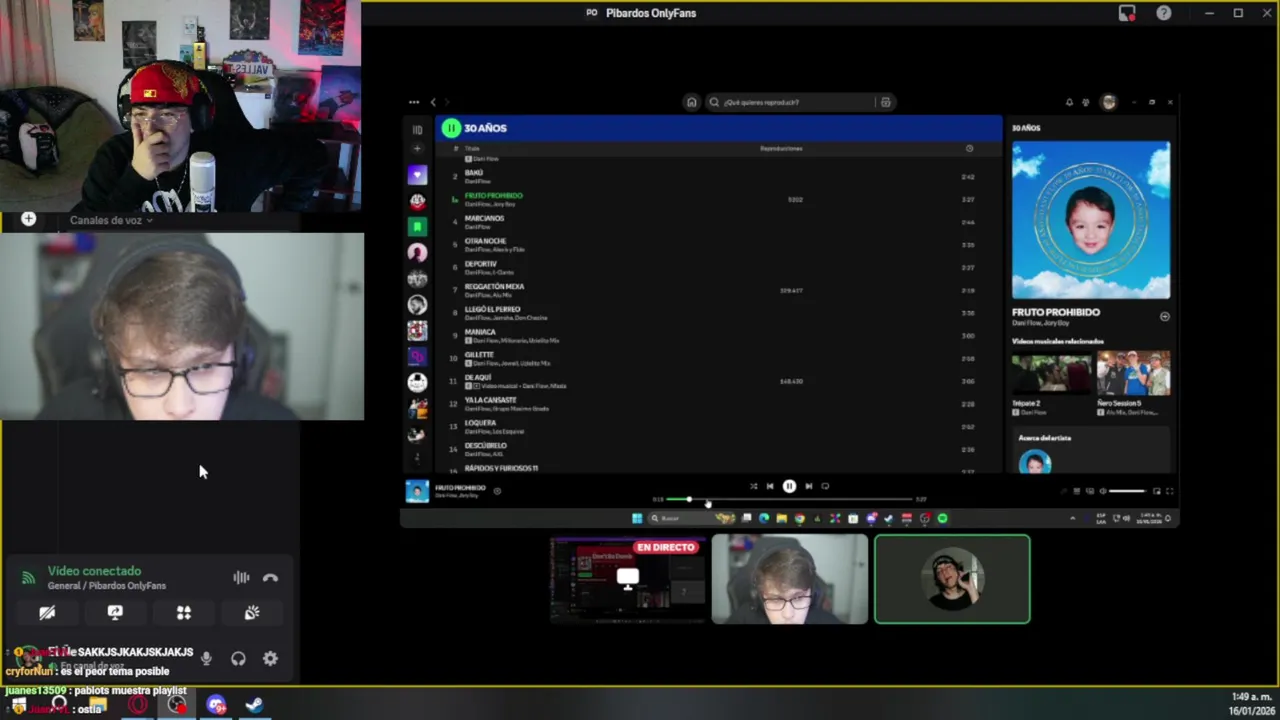Open the Trépate 2 music video
The height and width of the screenshot is (720, 1280).
click(1051, 373)
